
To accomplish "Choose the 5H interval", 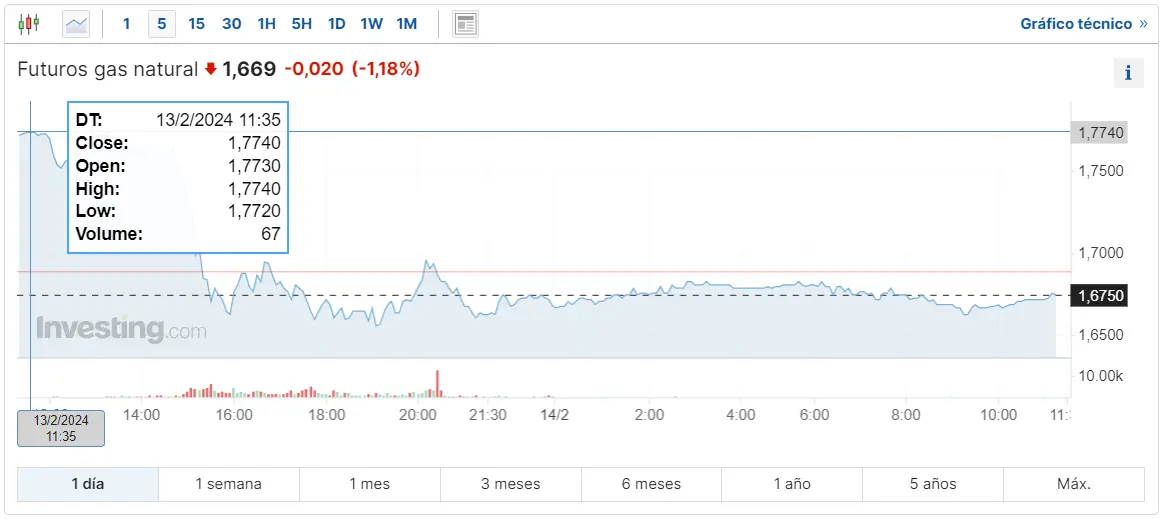I will (302, 23).
